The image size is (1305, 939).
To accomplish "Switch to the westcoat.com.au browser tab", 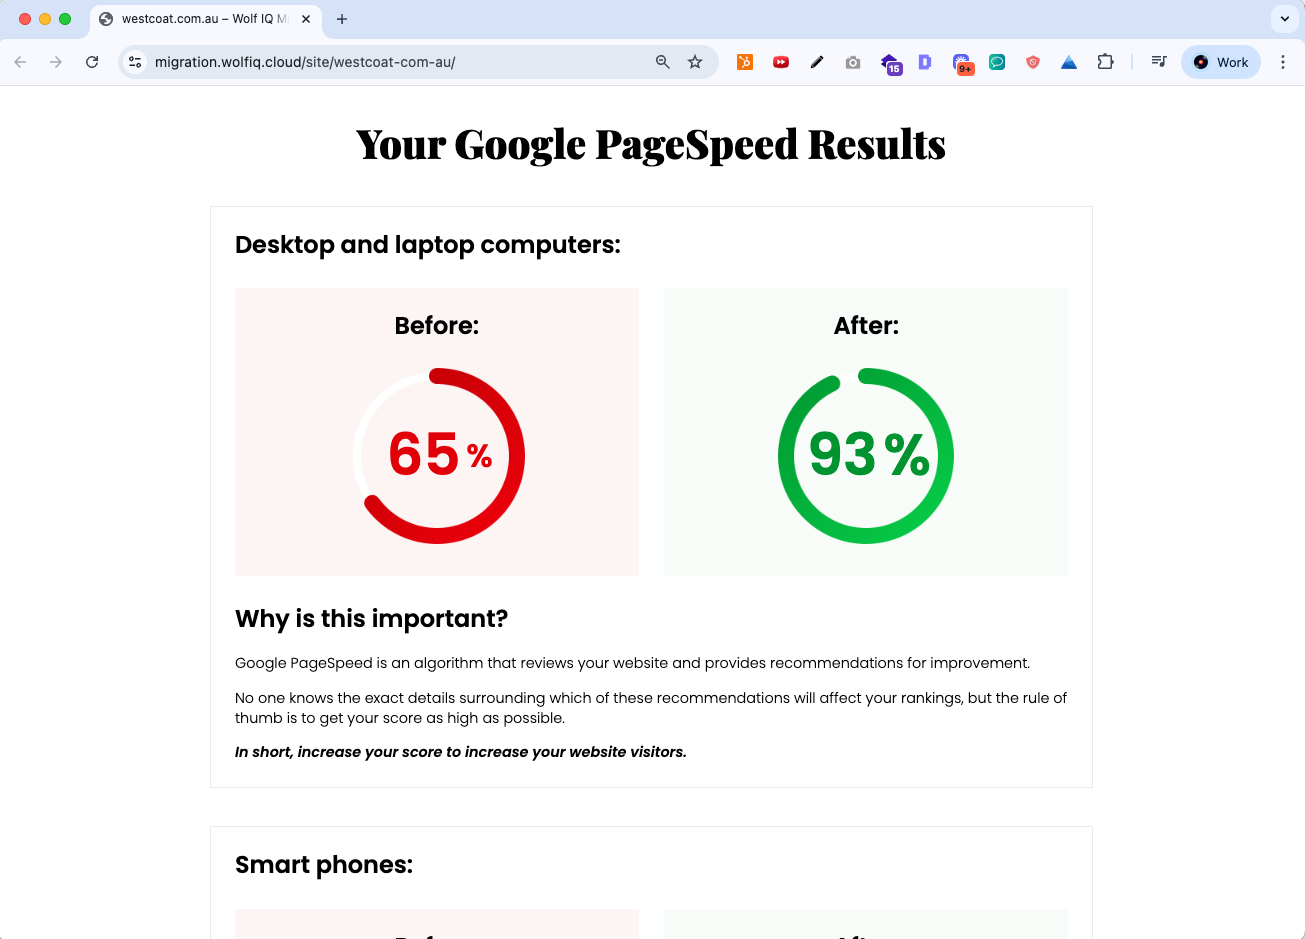I will (200, 18).
